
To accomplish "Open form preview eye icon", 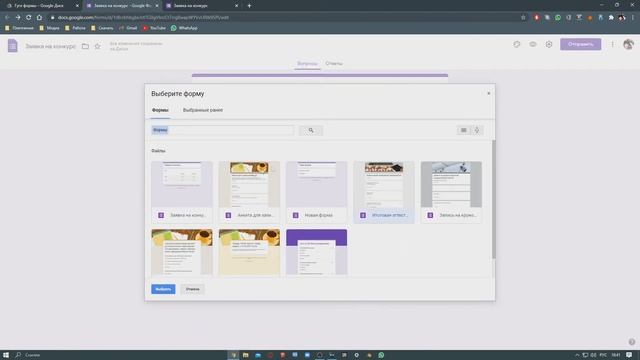I will [533, 44].
